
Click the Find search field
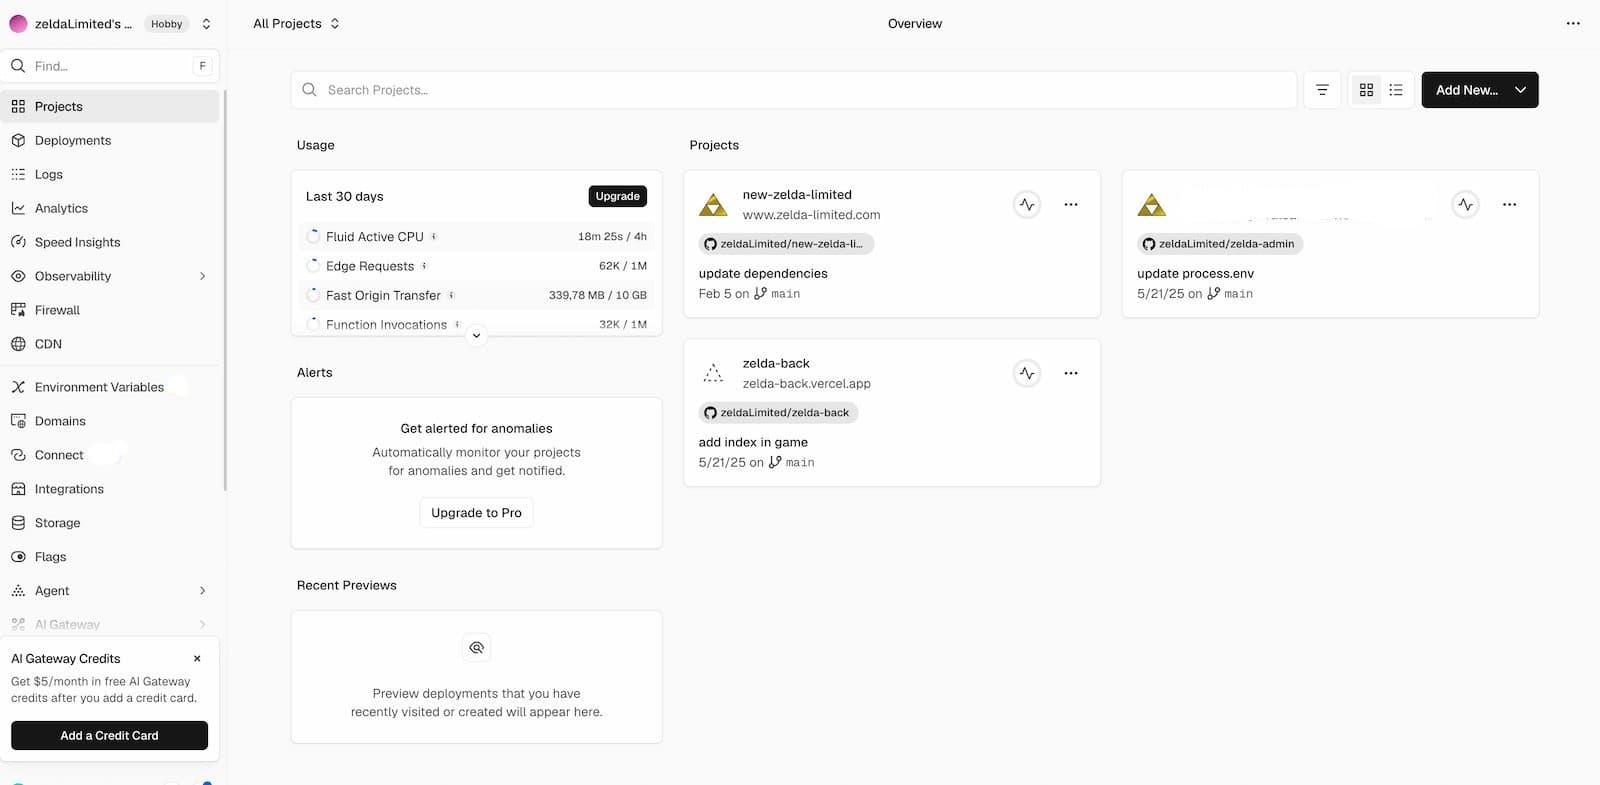[110, 66]
